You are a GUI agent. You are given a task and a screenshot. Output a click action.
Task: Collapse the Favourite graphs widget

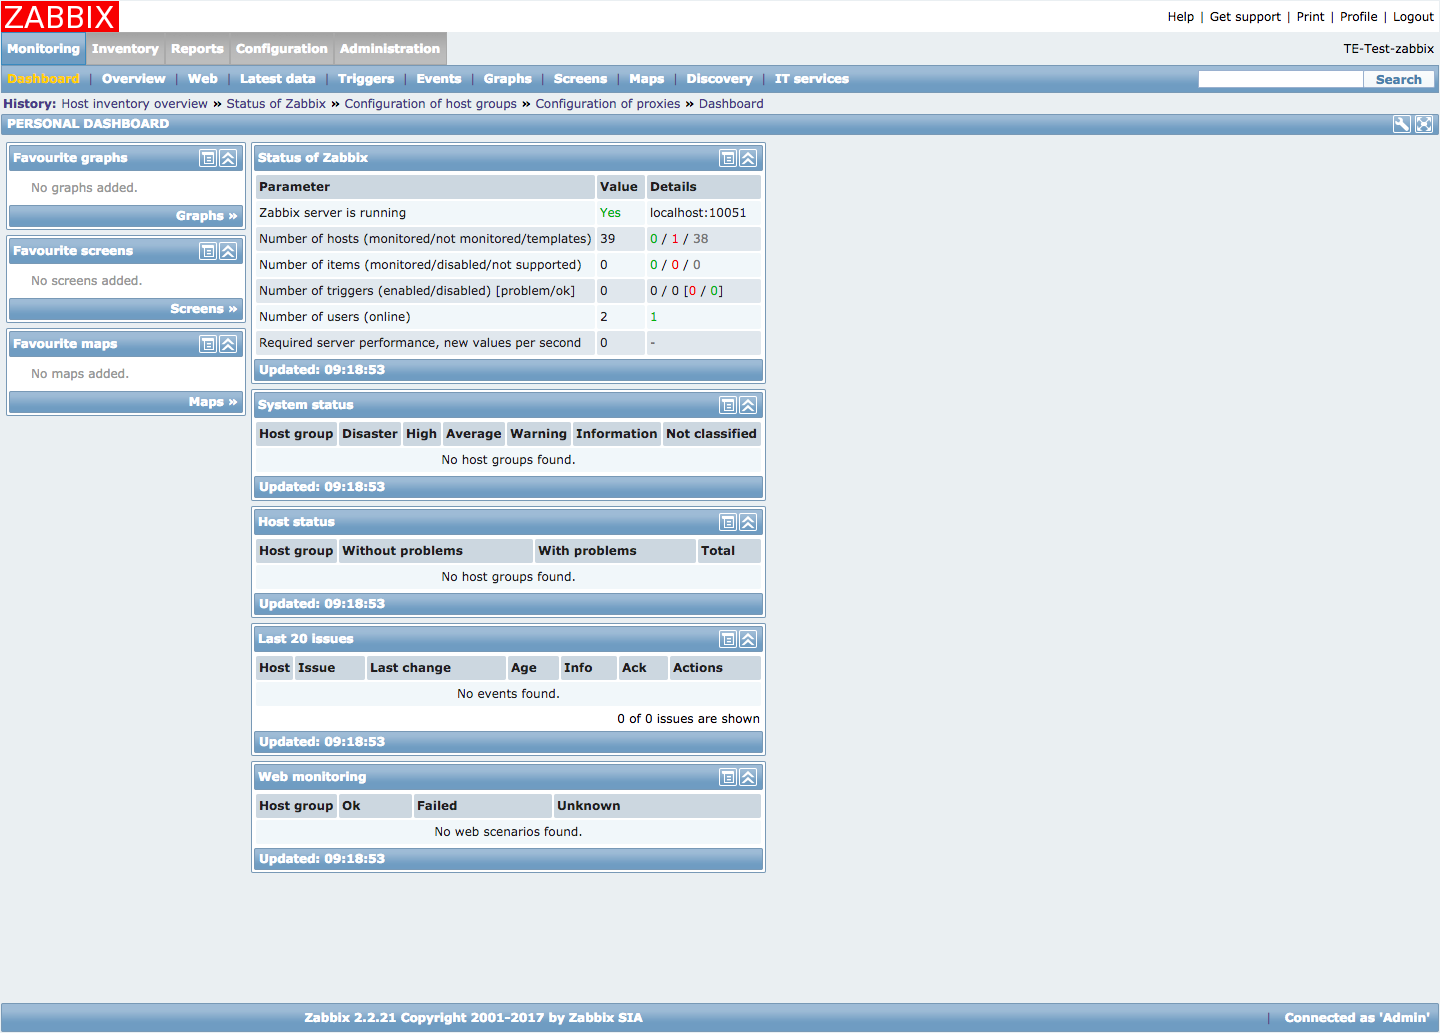(x=228, y=158)
